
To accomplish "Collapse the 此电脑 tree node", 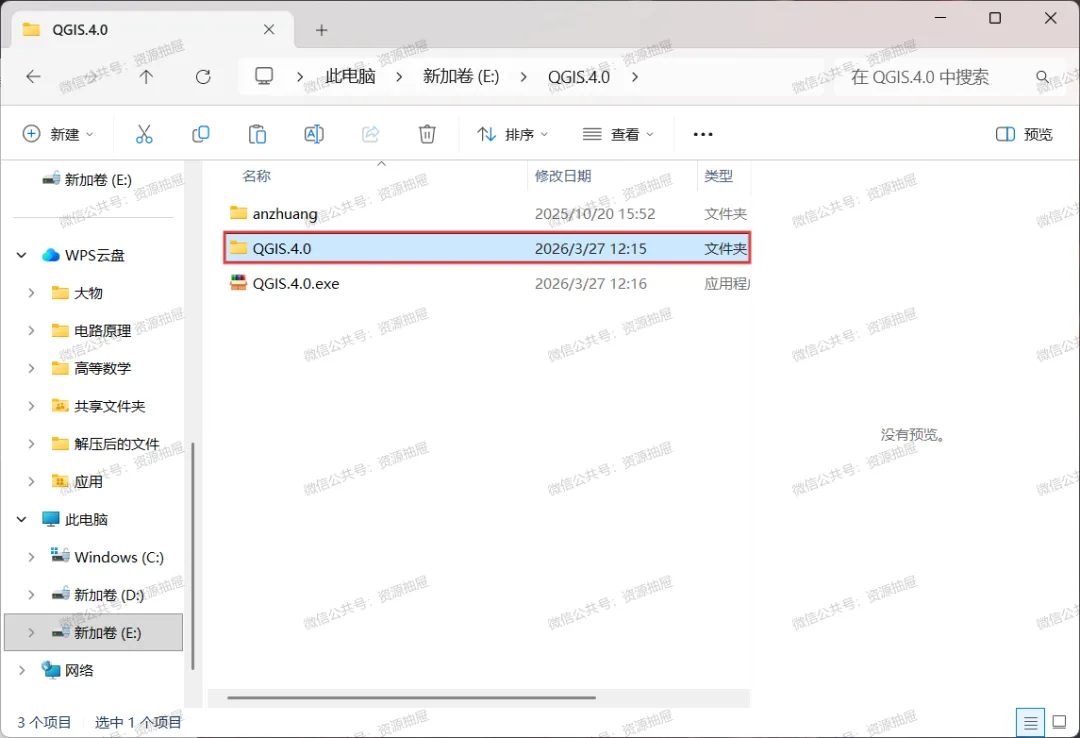I will coord(21,519).
